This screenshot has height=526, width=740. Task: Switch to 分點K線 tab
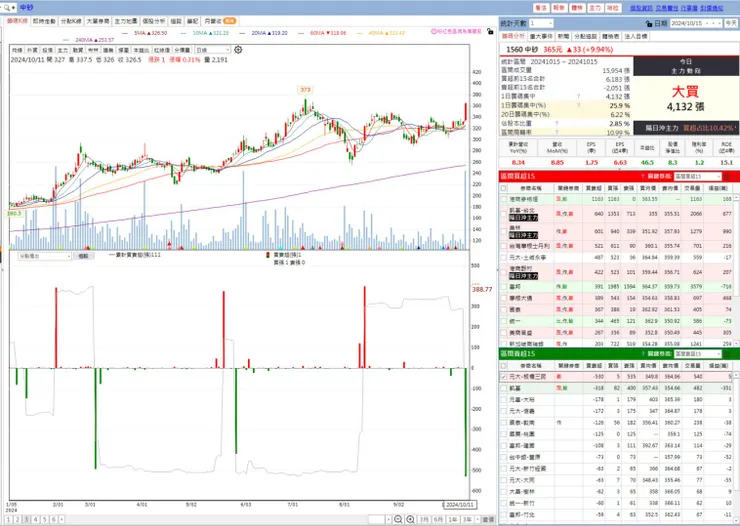point(71,21)
